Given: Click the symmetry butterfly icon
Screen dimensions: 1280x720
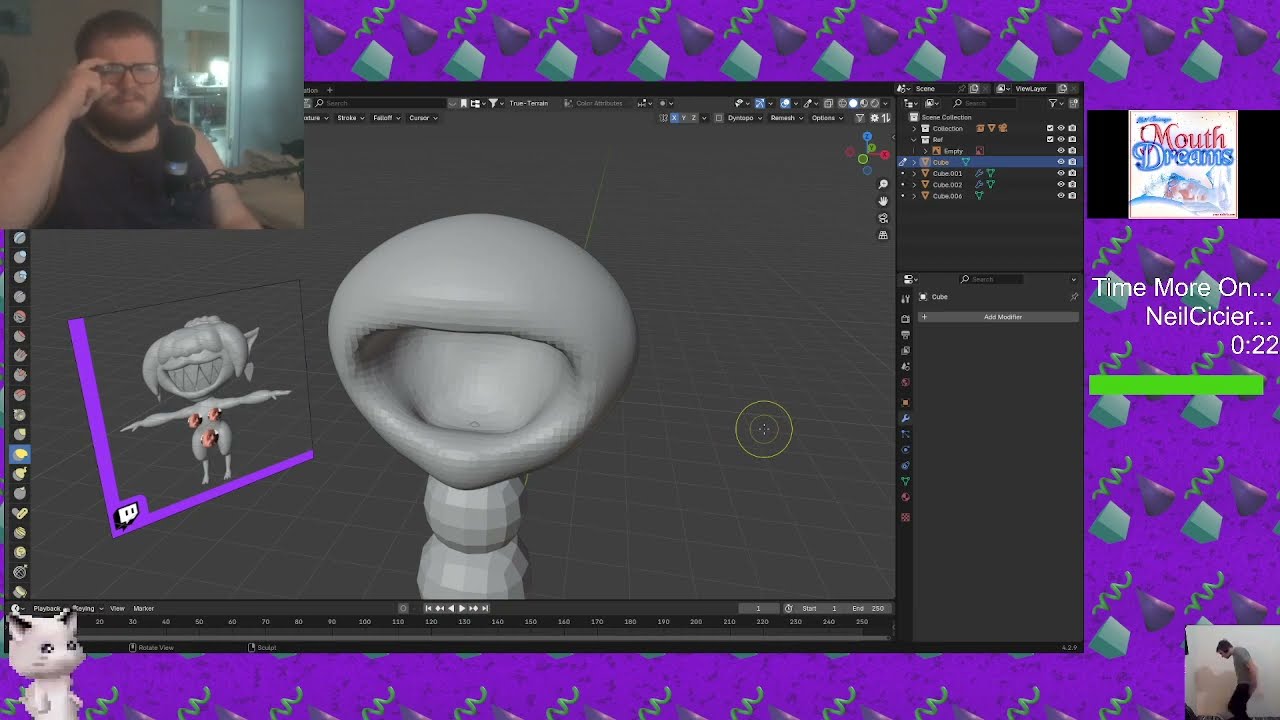Looking at the screenshot, I should pyautogui.click(x=663, y=118).
